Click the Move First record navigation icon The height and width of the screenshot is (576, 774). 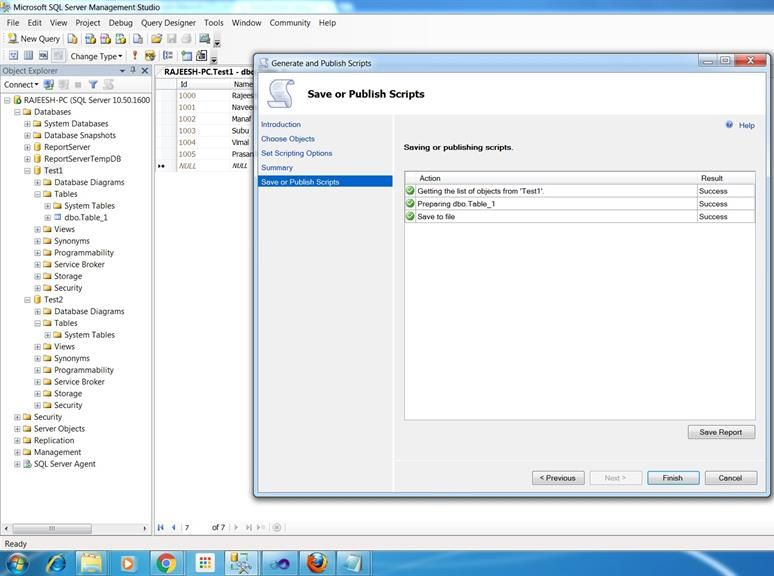pos(161,527)
